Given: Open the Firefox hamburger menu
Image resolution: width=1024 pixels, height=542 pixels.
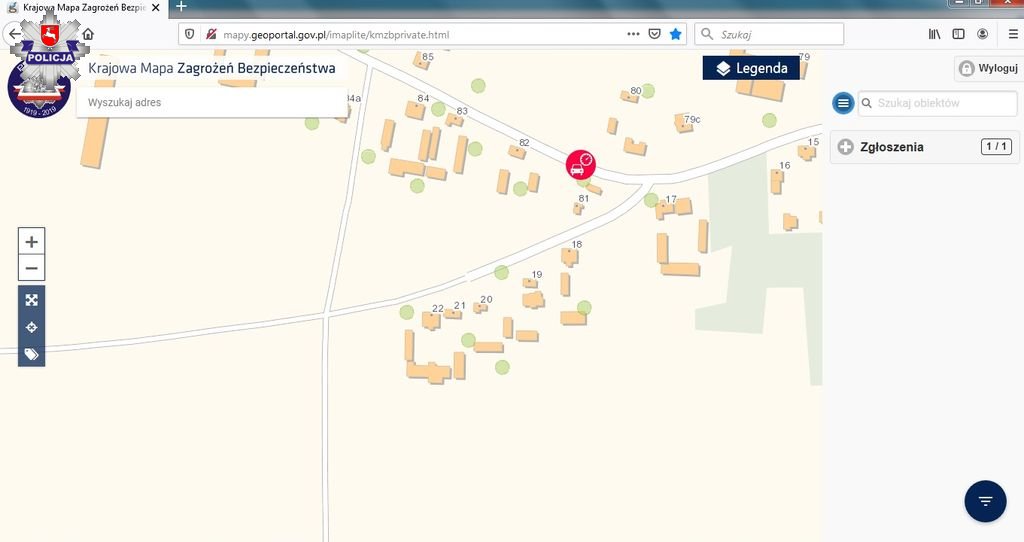Looking at the screenshot, I should (1013, 34).
